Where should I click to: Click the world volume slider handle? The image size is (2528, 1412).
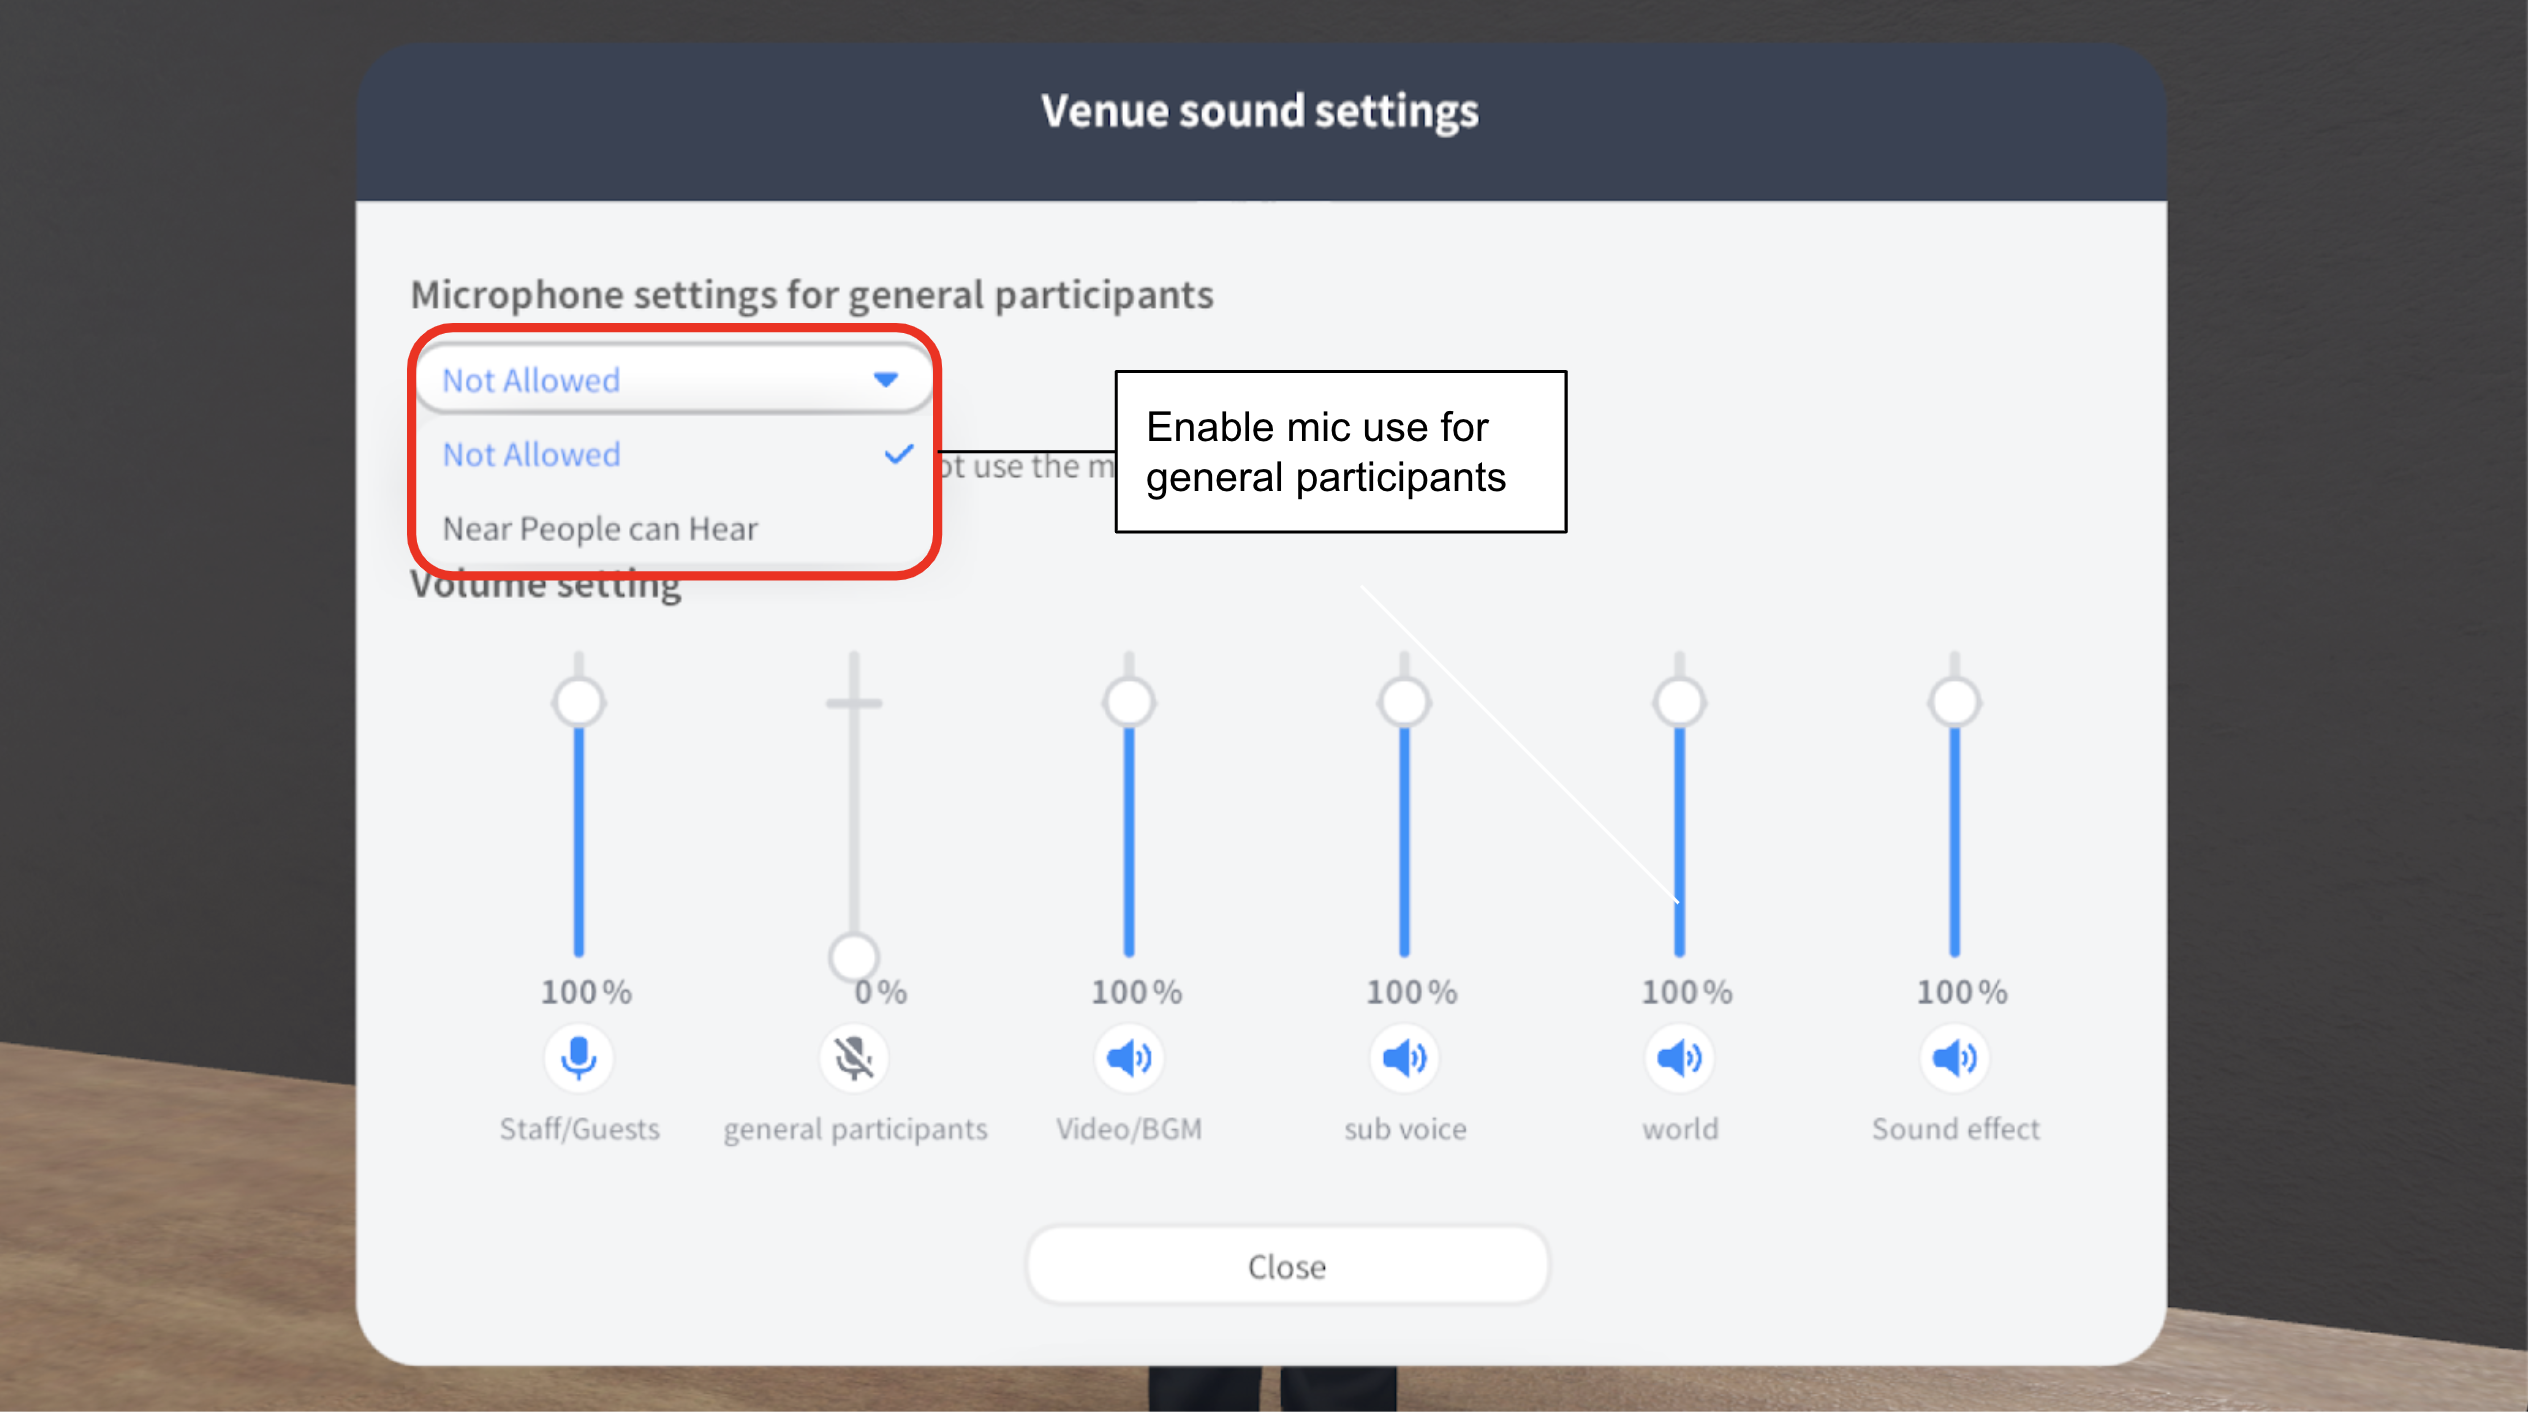(1679, 702)
